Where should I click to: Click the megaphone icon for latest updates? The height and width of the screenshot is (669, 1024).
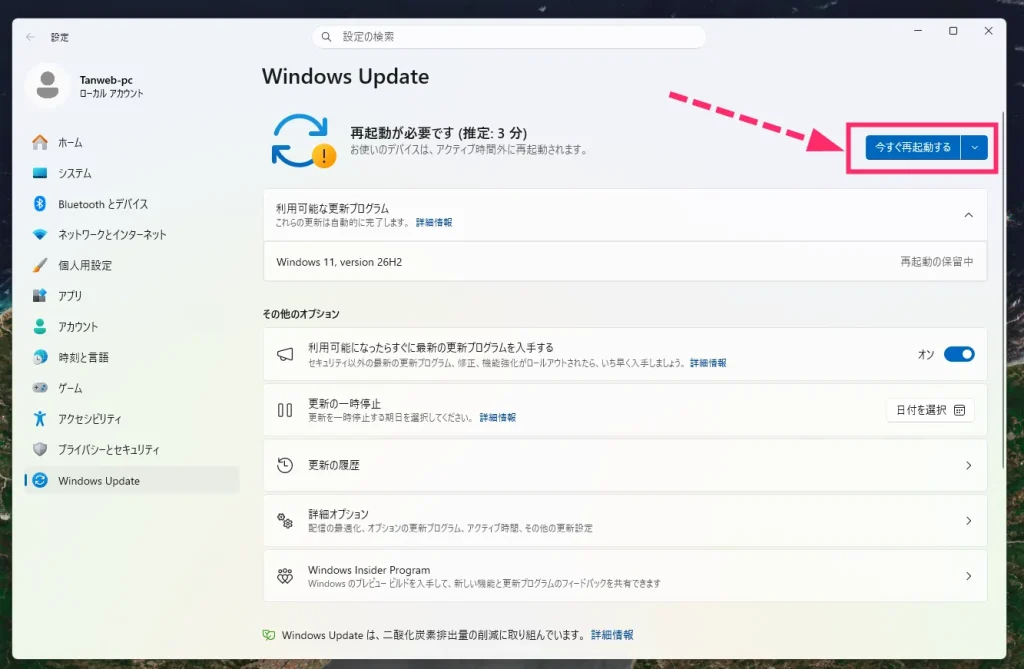pyautogui.click(x=285, y=354)
